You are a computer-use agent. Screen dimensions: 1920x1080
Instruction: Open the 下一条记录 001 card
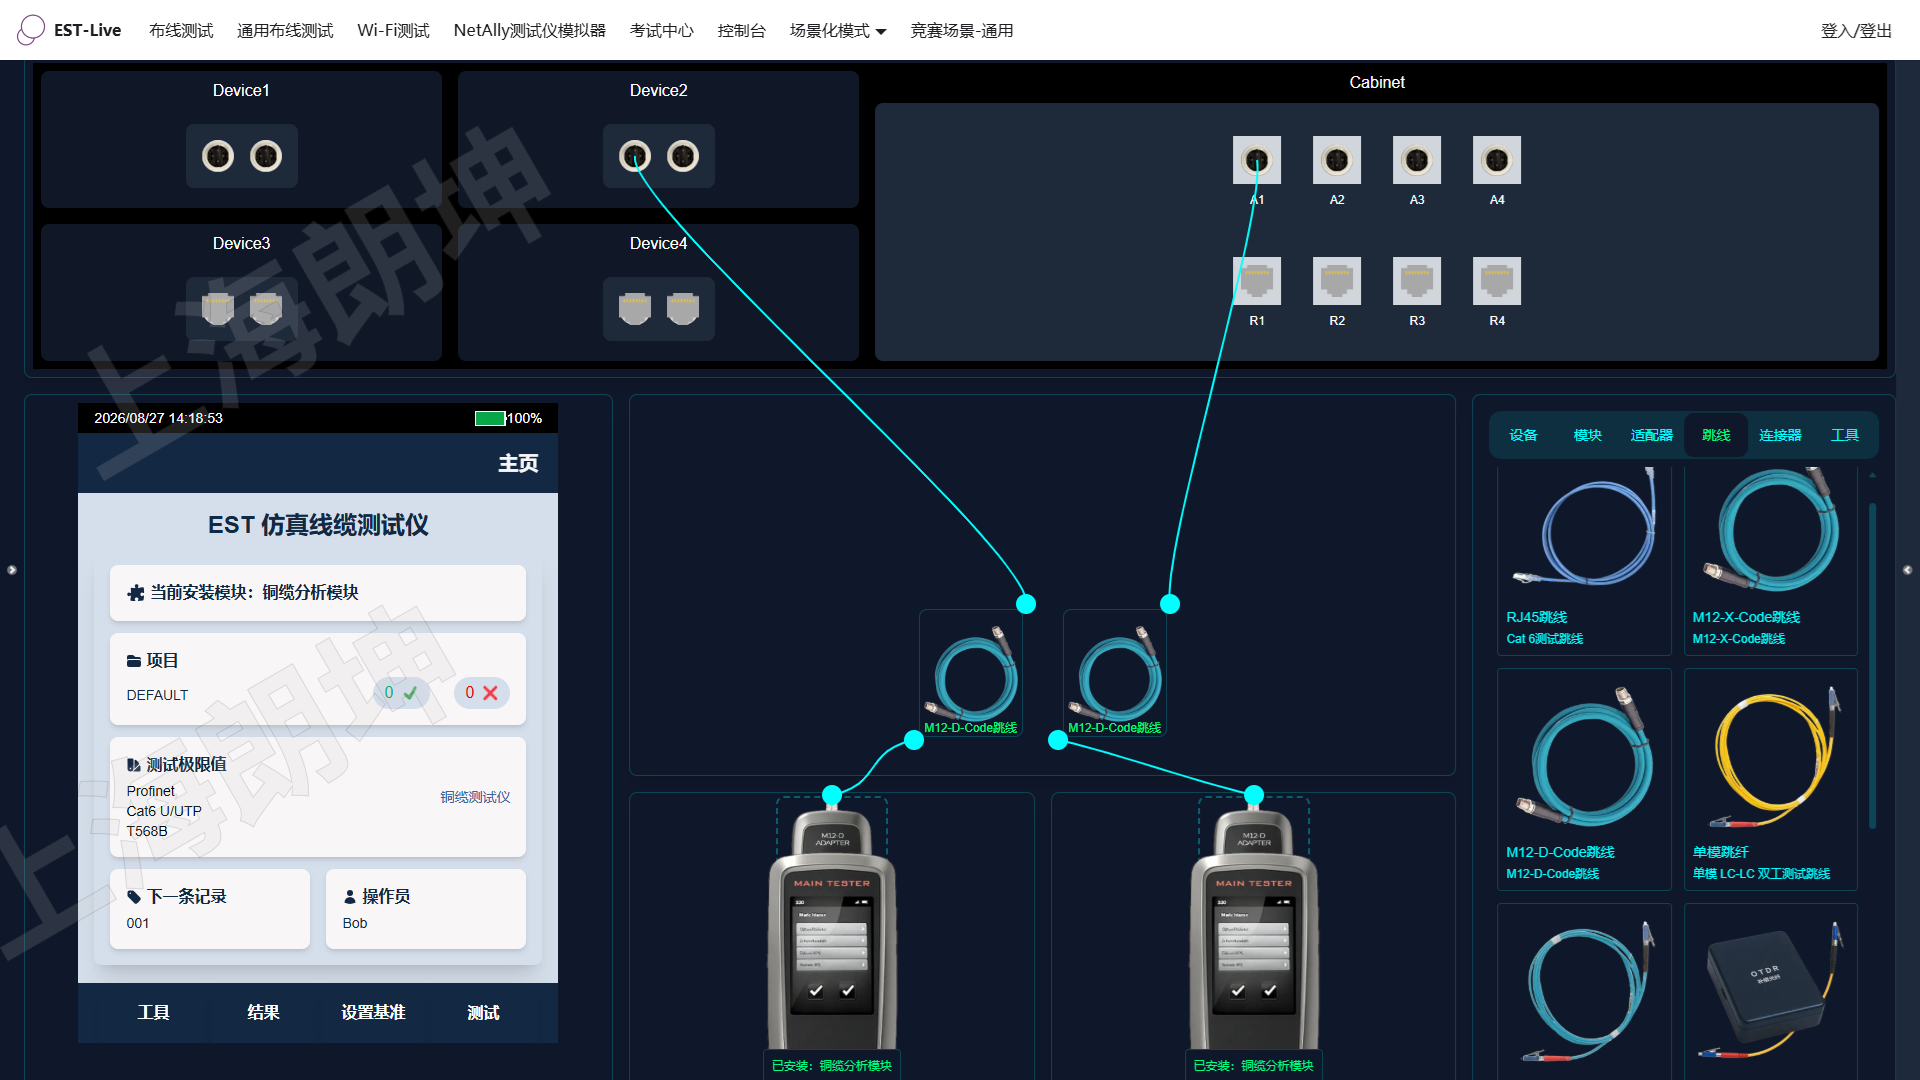(x=210, y=909)
